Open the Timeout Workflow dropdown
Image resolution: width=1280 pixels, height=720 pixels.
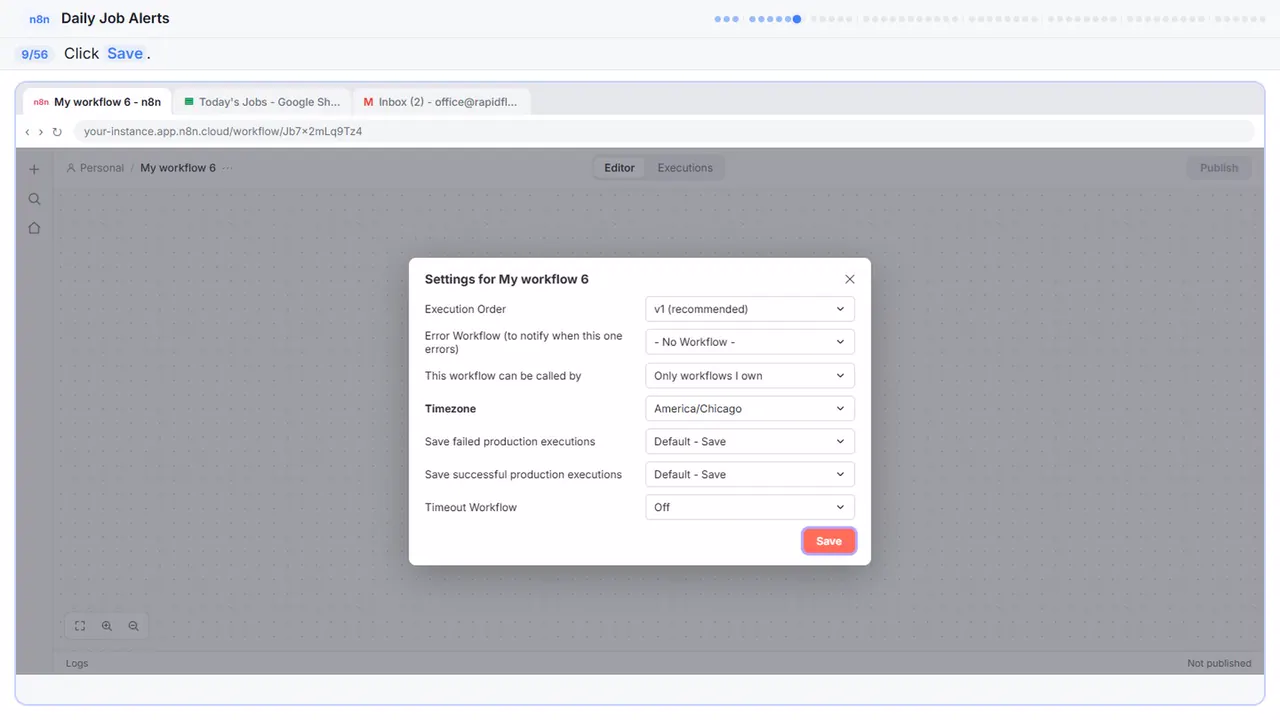pos(750,508)
